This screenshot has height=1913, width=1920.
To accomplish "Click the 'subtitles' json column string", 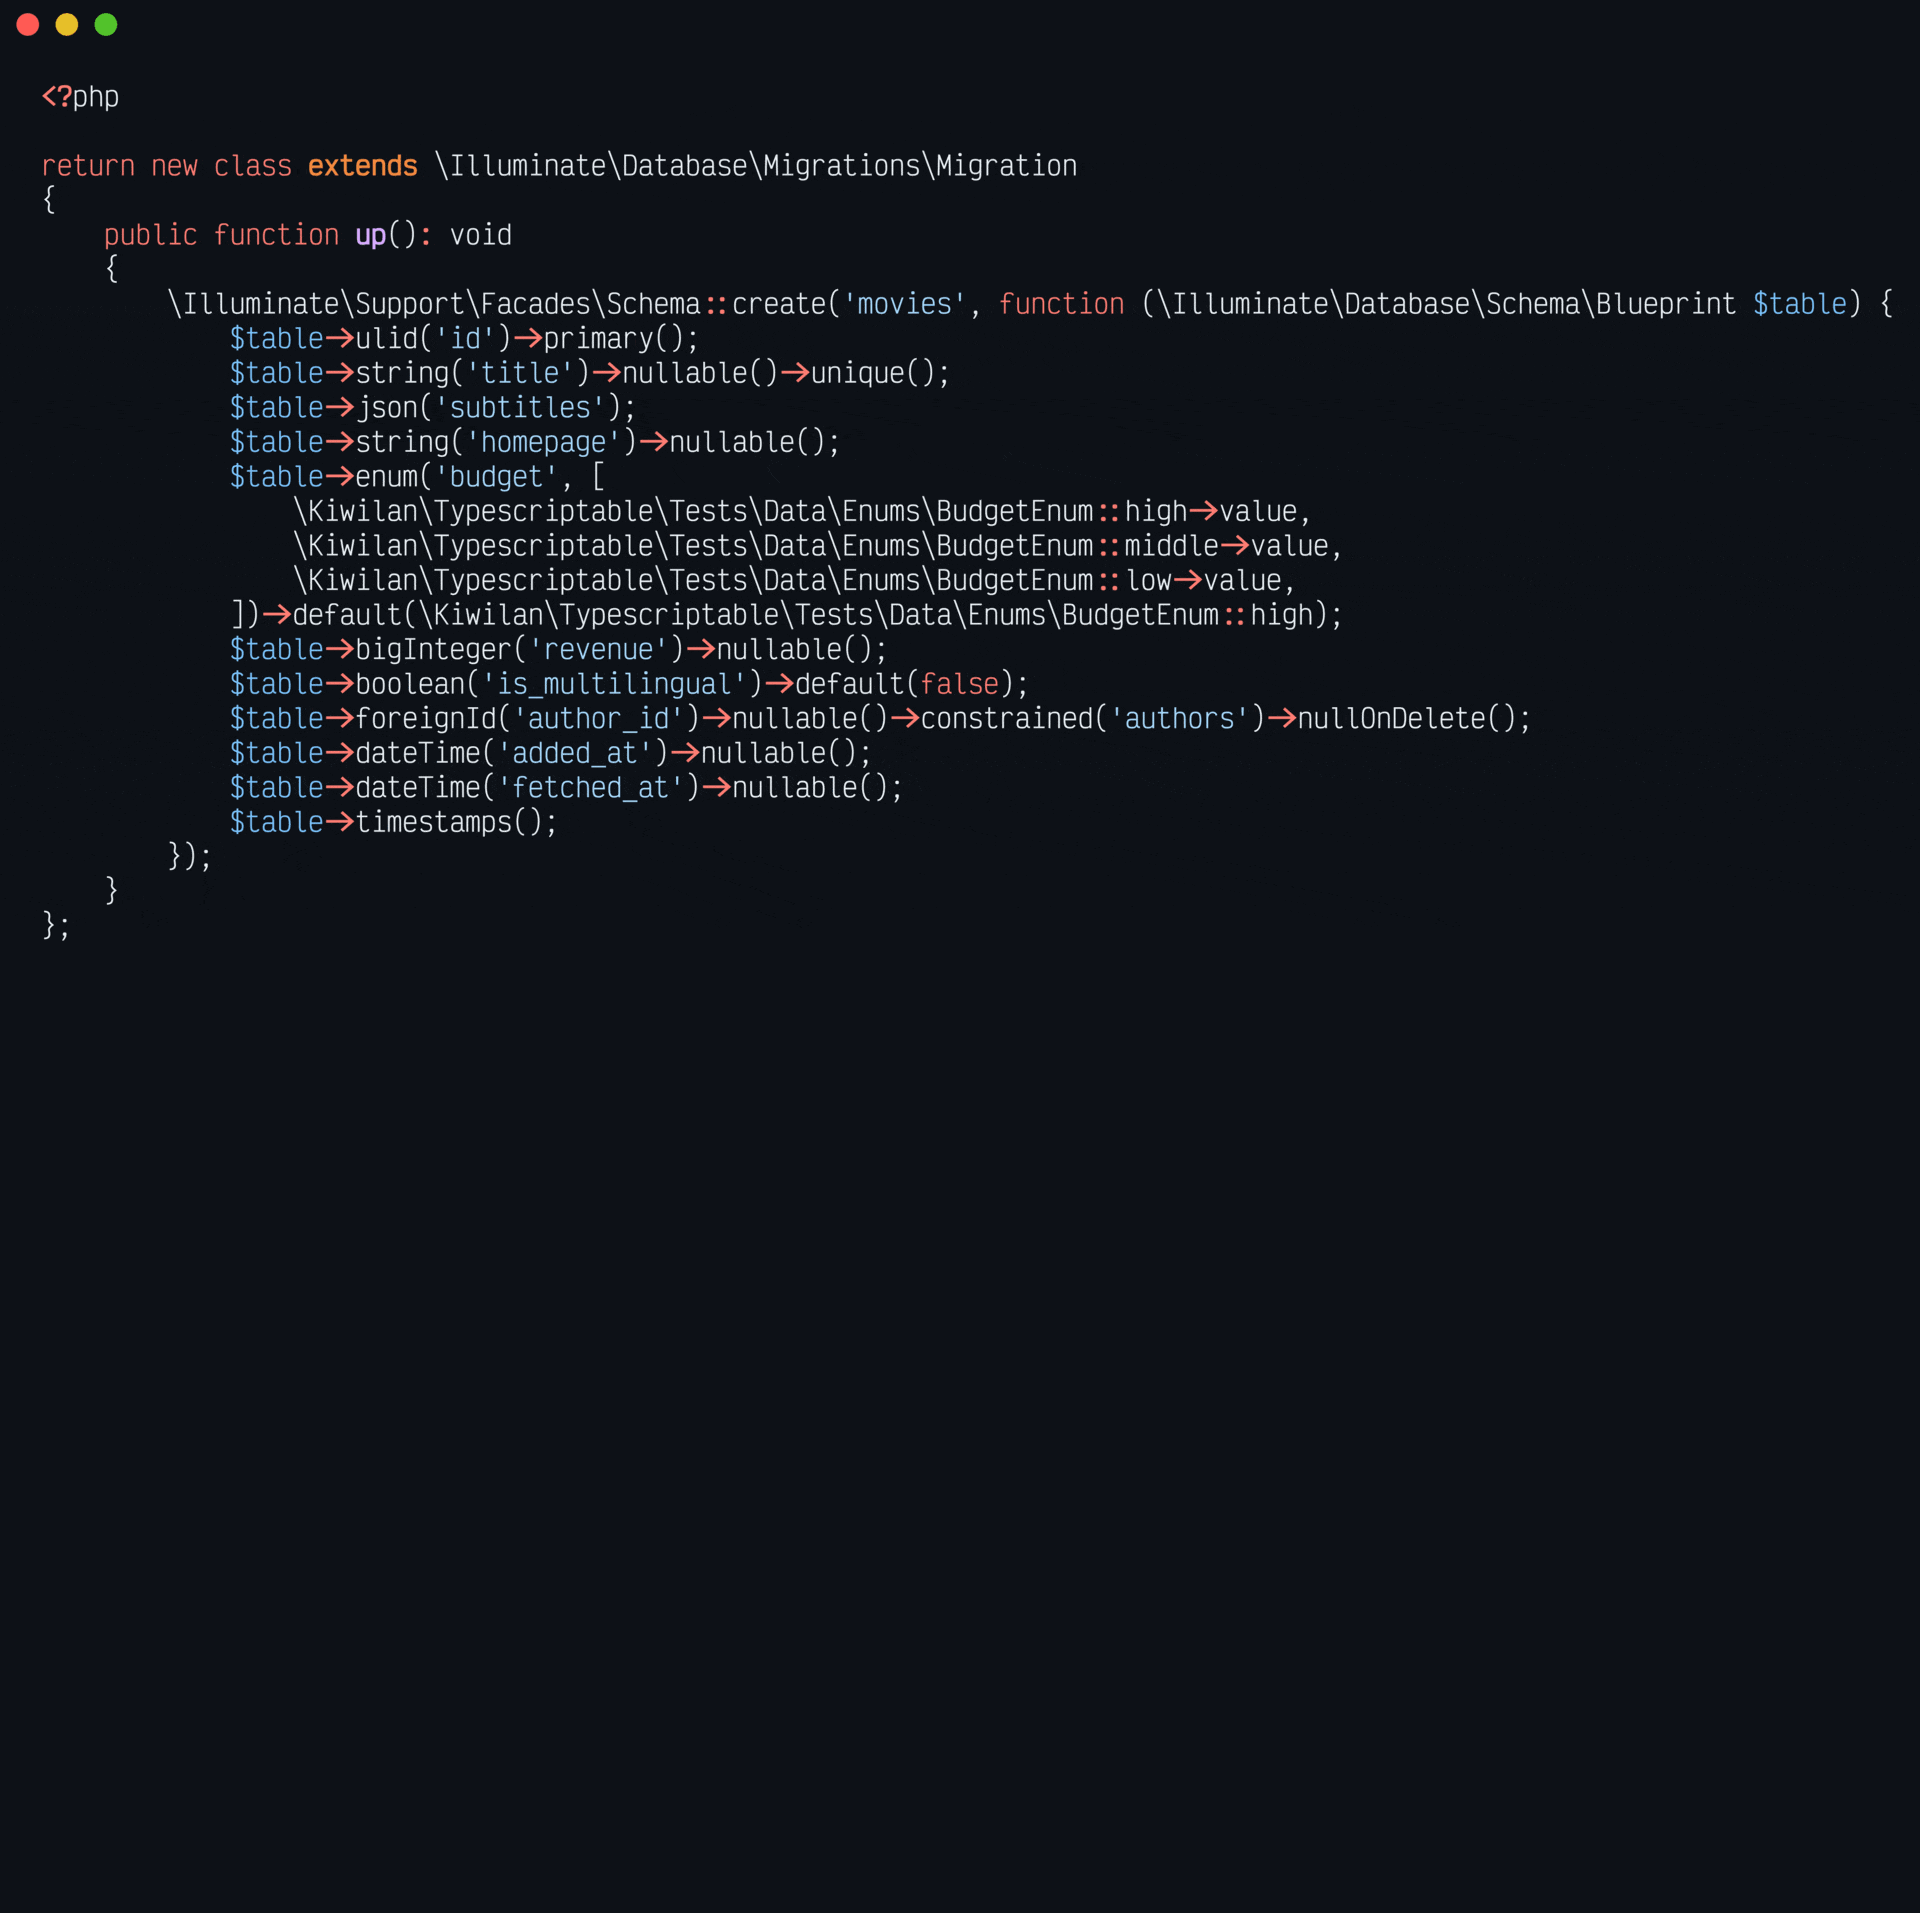I will [x=519, y=408].
